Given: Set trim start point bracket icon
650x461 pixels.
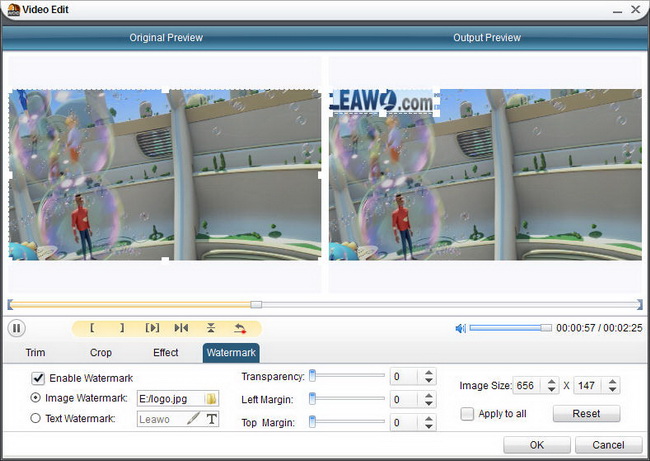Looking at the screenshot, I should tap(92, 328).
